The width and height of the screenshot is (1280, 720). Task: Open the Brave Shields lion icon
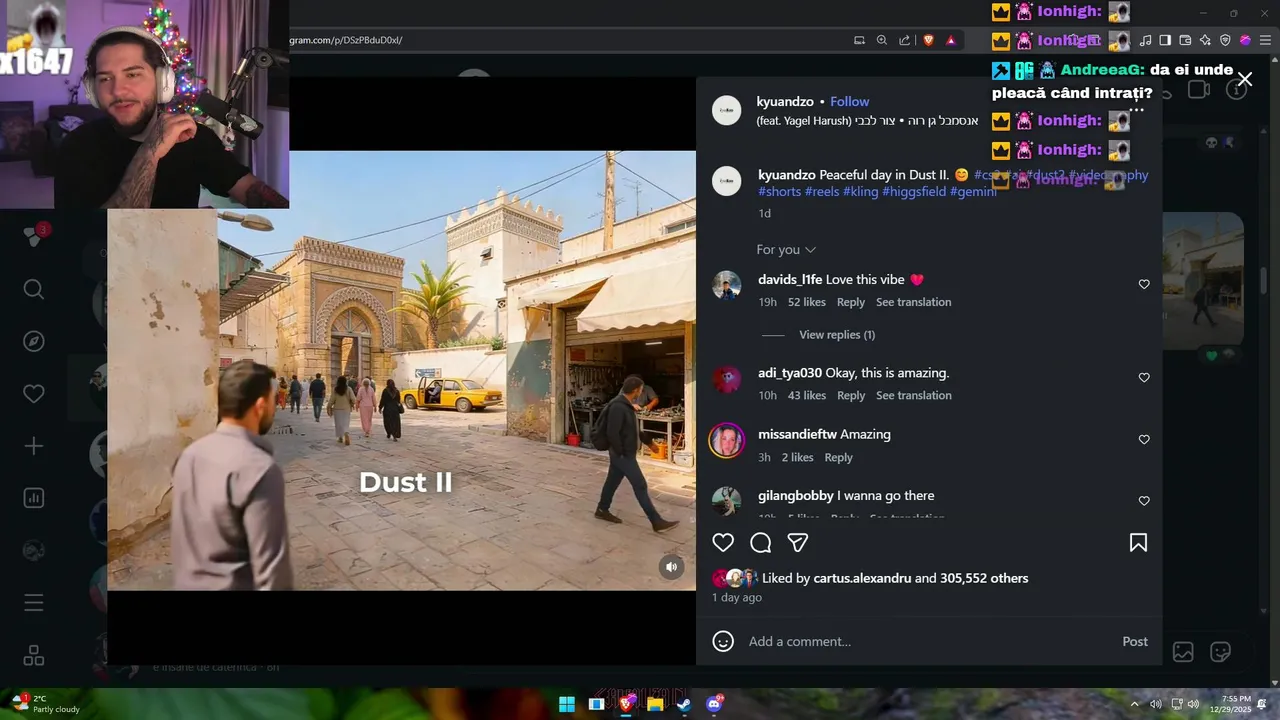(x=928, y=40)
